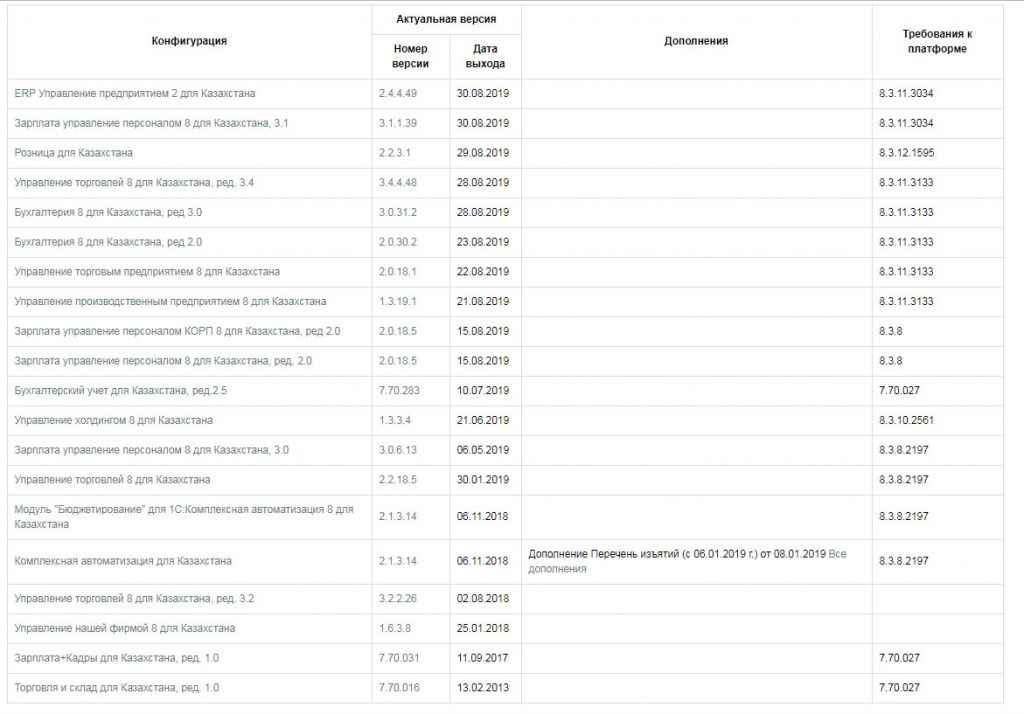Select platform requirement 8.3.10.2561
Viewport: 1024px width, 714px height.
tap(906, 420)
